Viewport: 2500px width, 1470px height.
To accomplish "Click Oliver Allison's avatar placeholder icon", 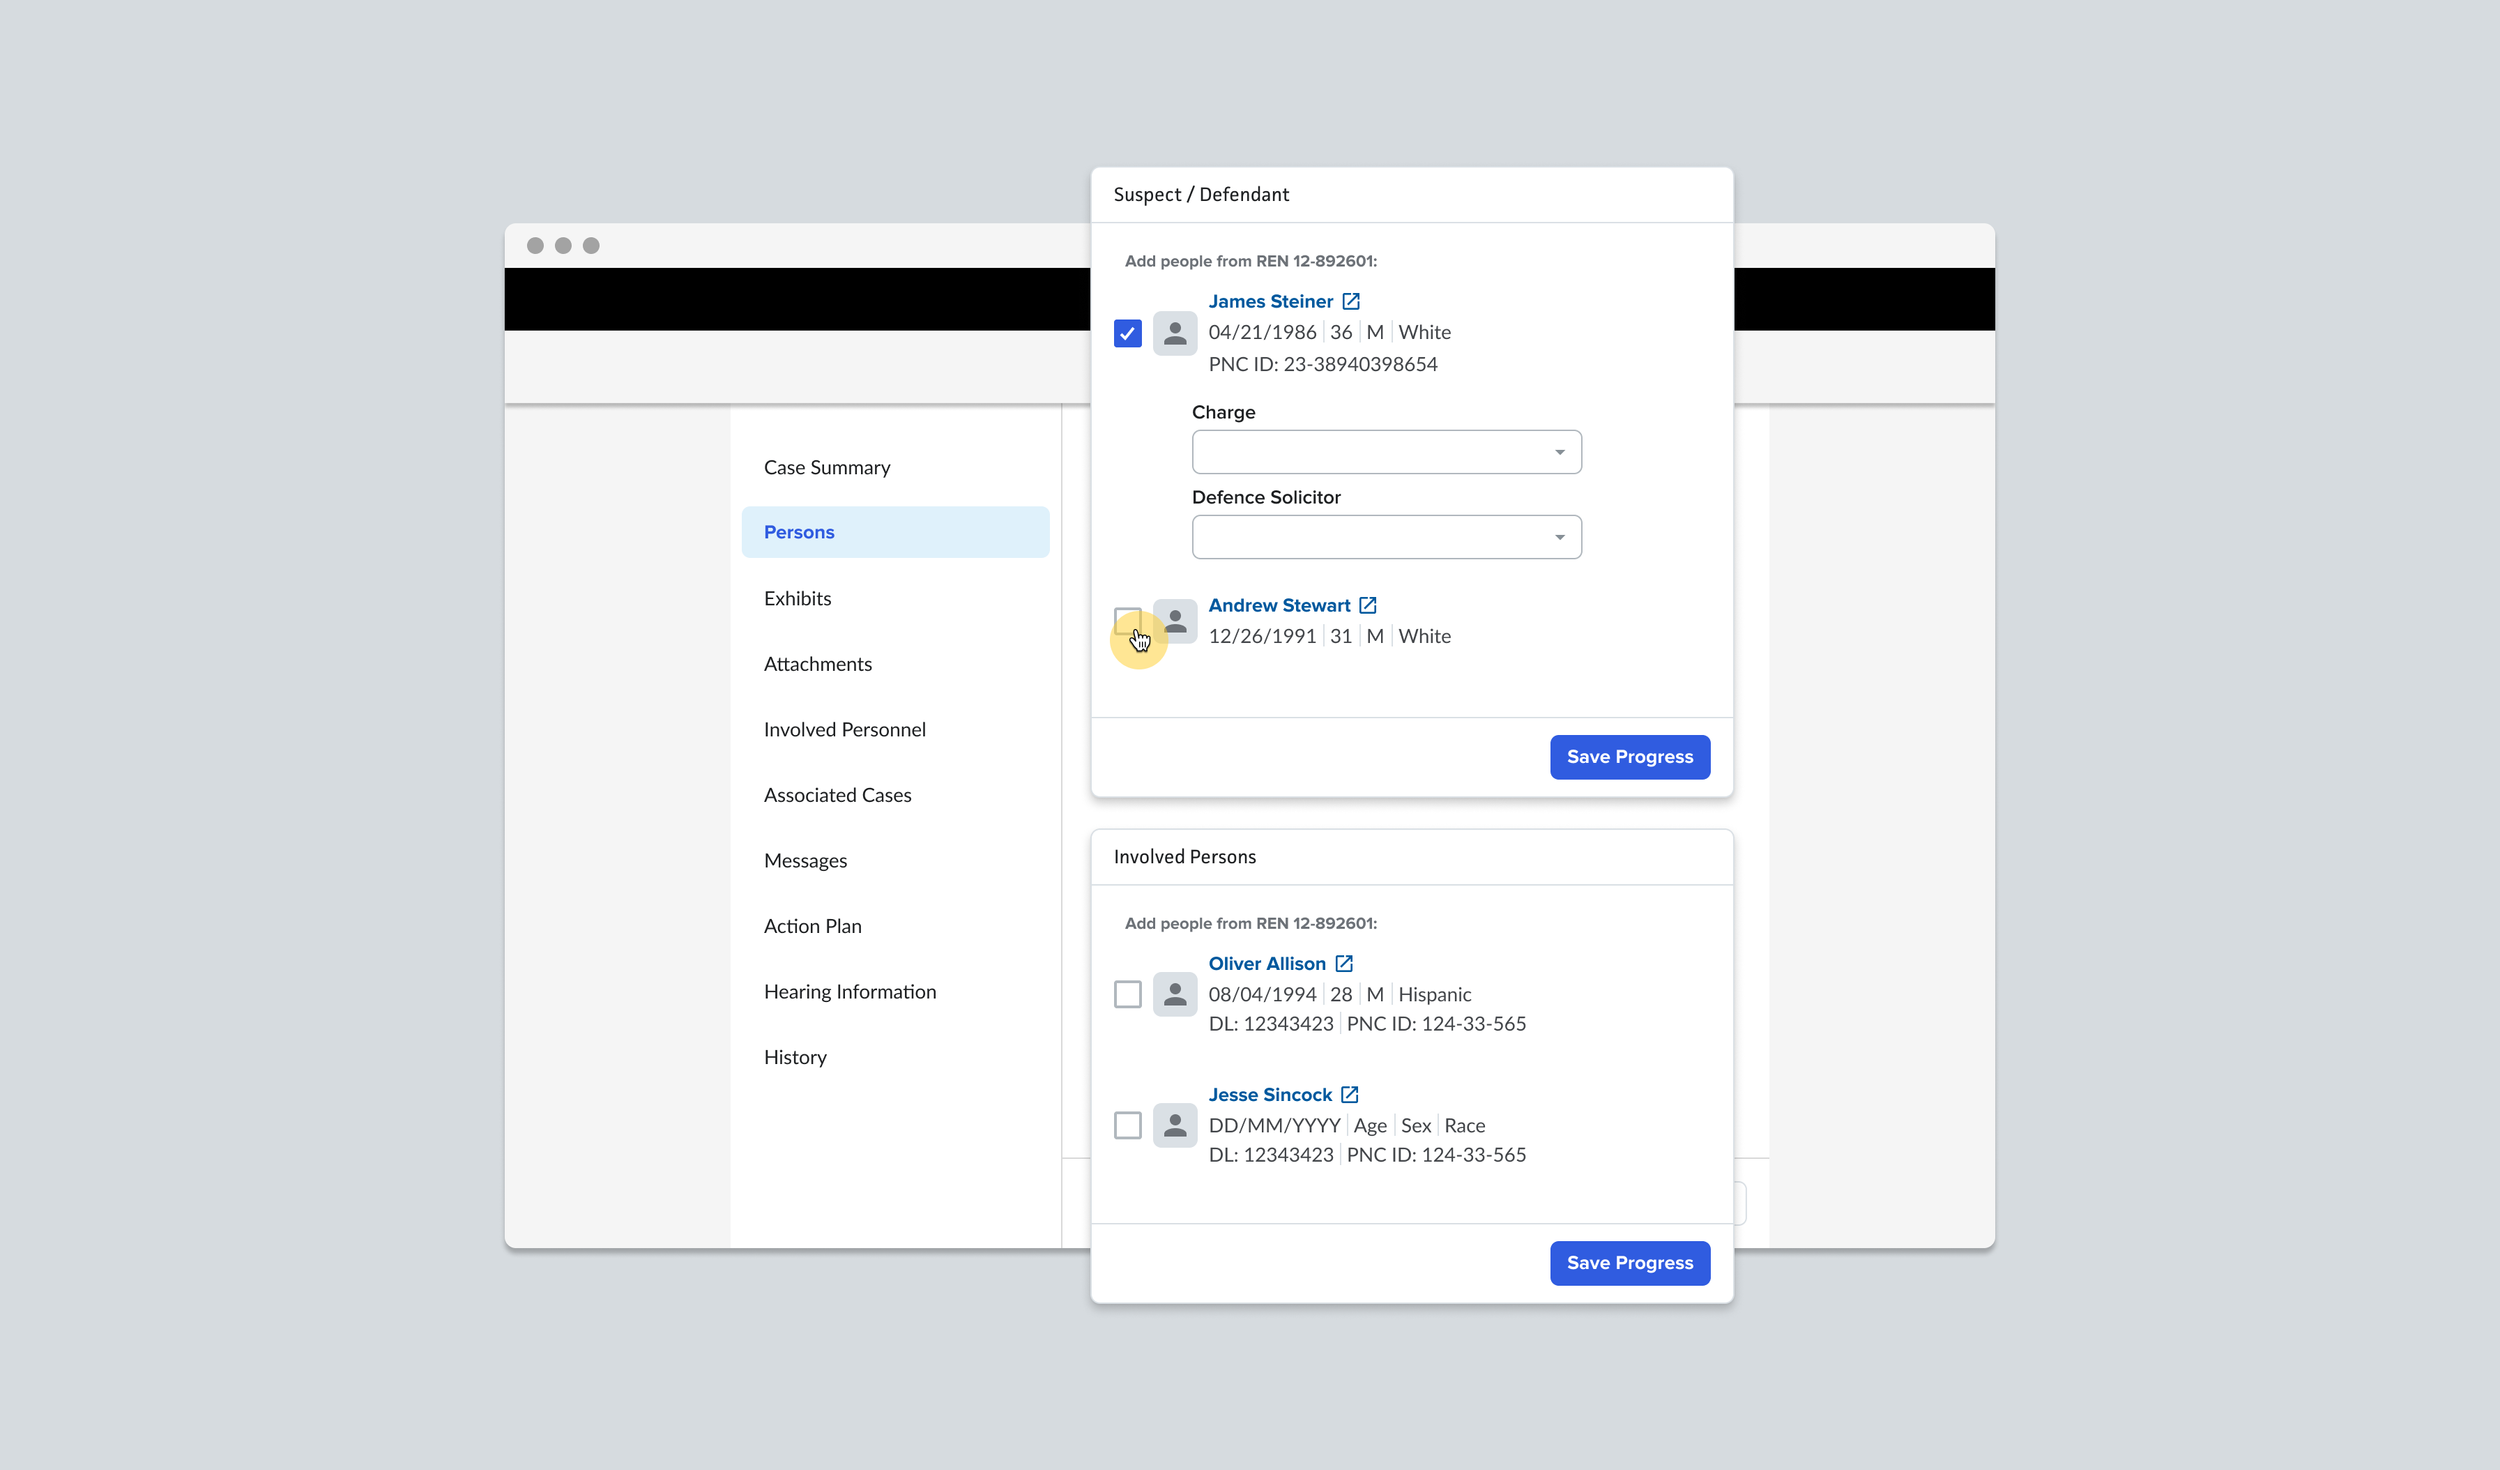I will click(1175, 994).
